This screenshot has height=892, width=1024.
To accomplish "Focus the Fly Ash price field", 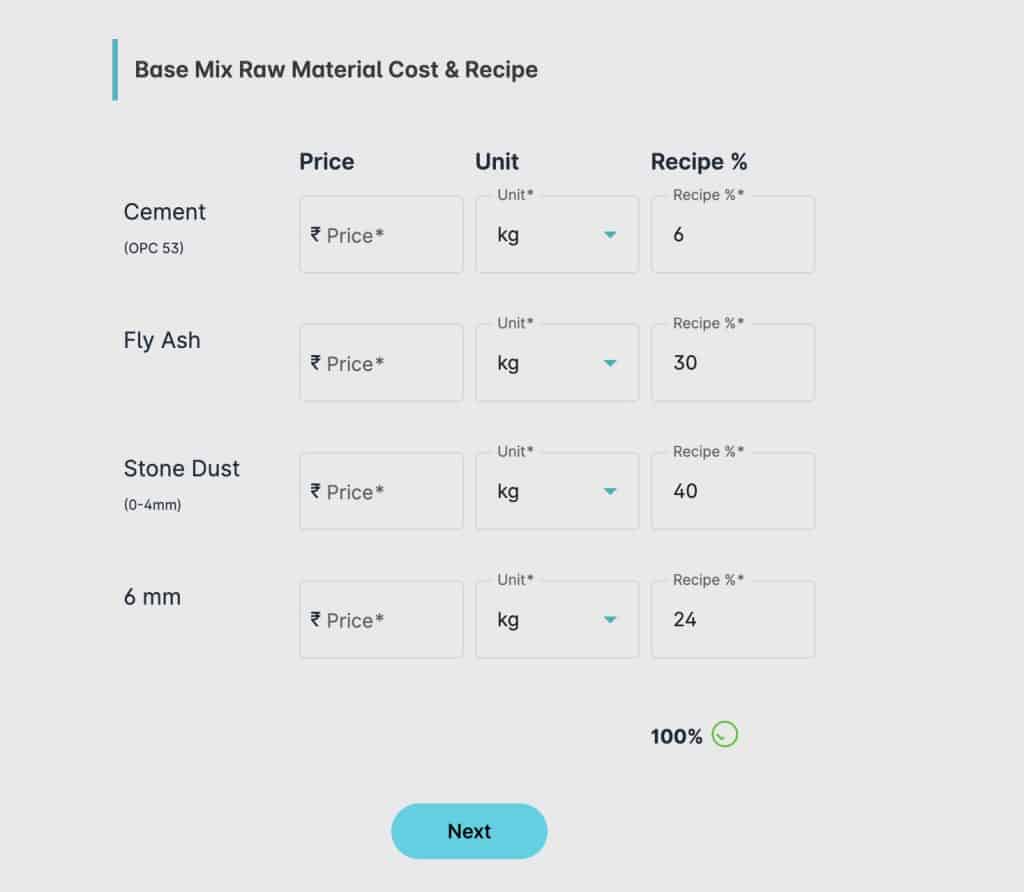I will 381,362.
